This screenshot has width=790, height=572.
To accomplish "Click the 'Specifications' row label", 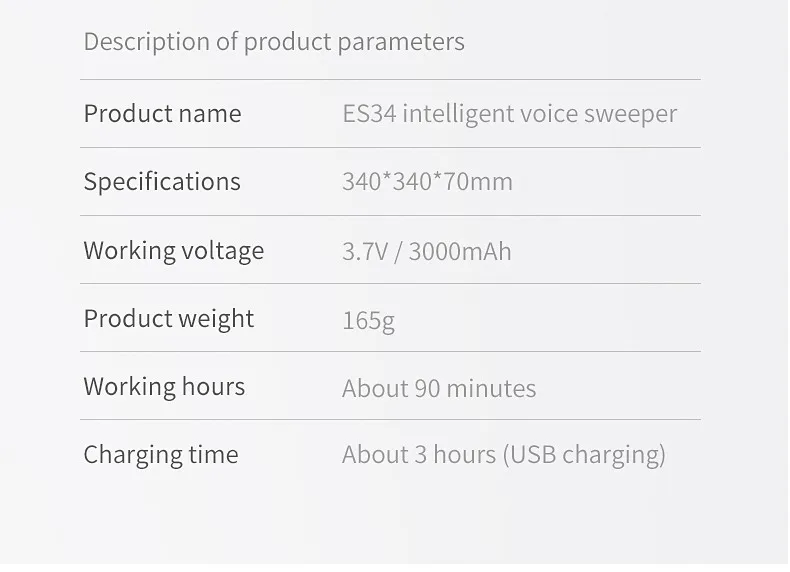I will pos(162,182).
